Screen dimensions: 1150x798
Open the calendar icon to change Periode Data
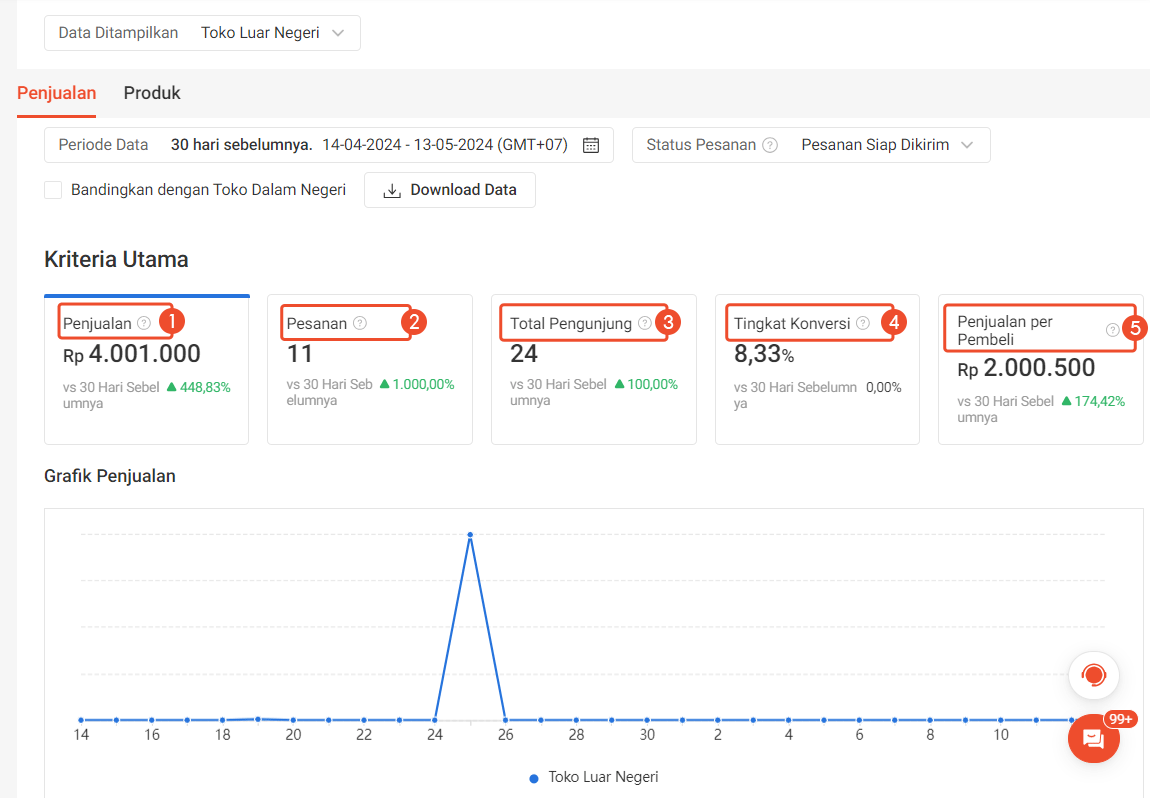click(x=590, y=145)
